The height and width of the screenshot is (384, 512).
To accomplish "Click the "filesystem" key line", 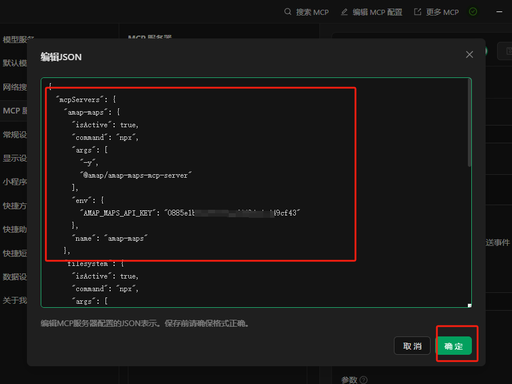I will [x=94, y=264].
